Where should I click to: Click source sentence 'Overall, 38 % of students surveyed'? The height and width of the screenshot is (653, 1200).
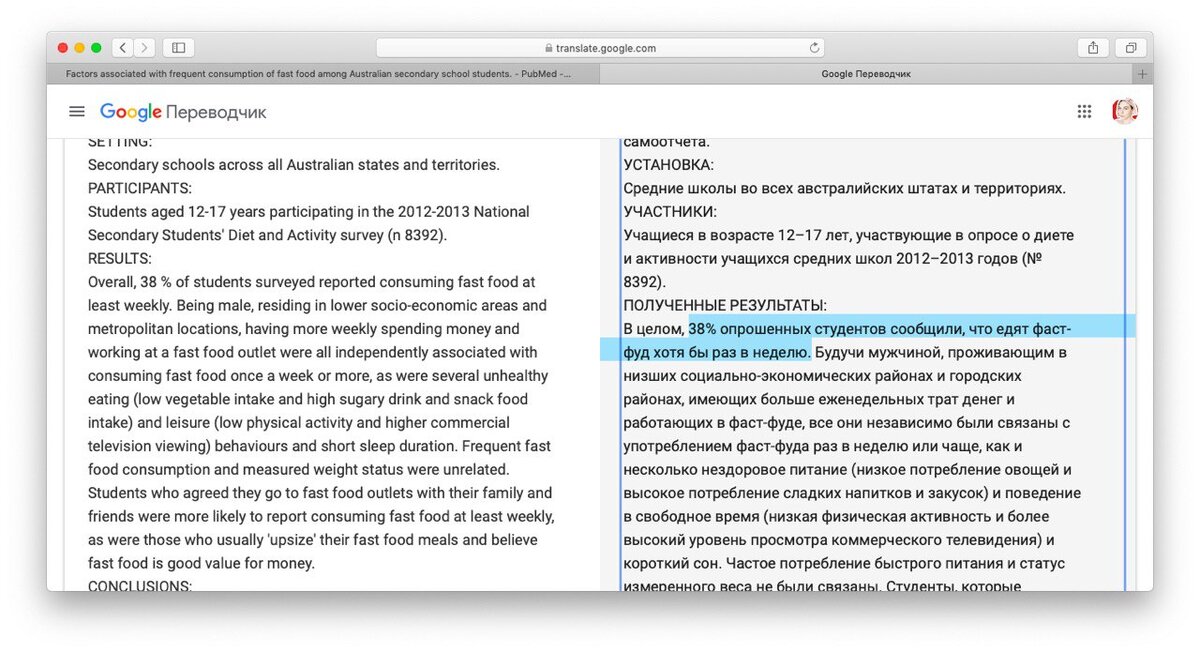click(x=311, y=282)
